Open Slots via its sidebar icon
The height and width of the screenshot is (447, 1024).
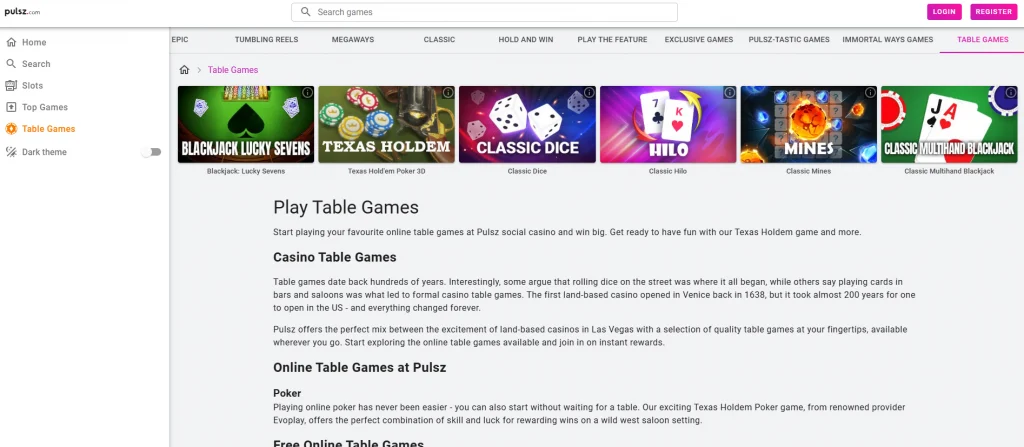(x=11, y=86)
